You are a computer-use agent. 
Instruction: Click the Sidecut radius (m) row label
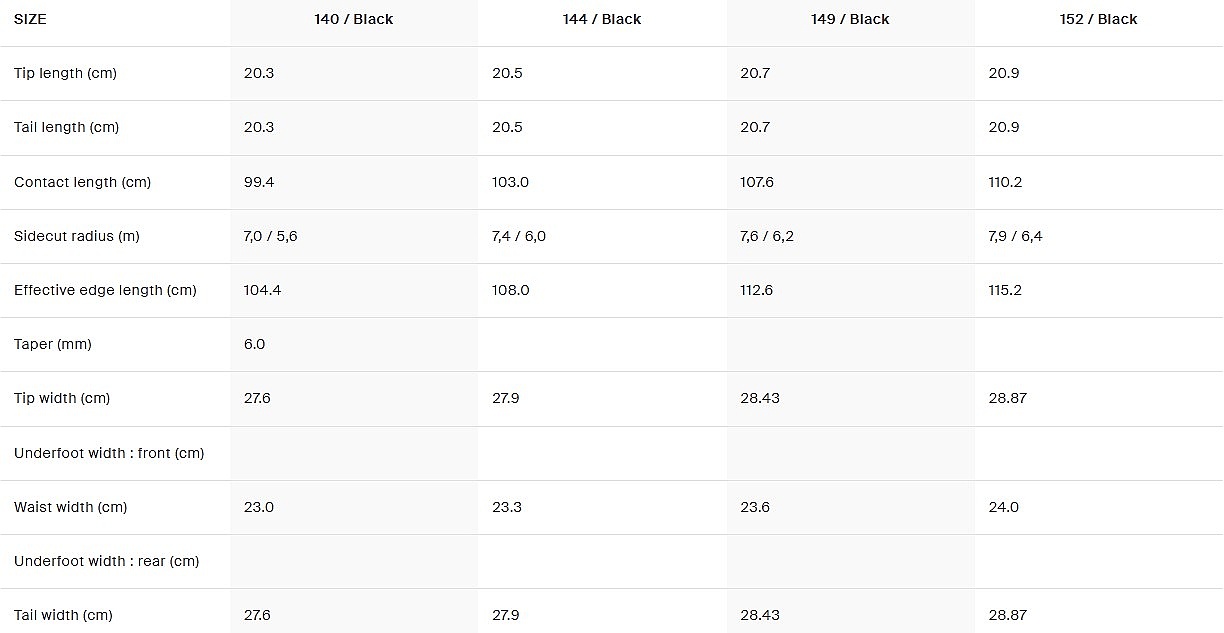pos(76,236)
